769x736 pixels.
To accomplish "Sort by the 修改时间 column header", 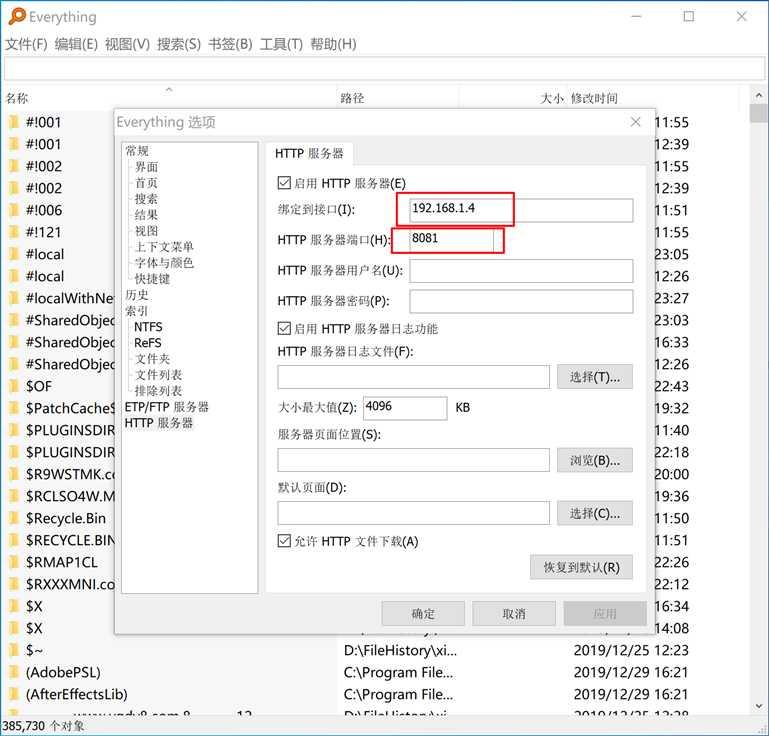I will click(594, 99).
